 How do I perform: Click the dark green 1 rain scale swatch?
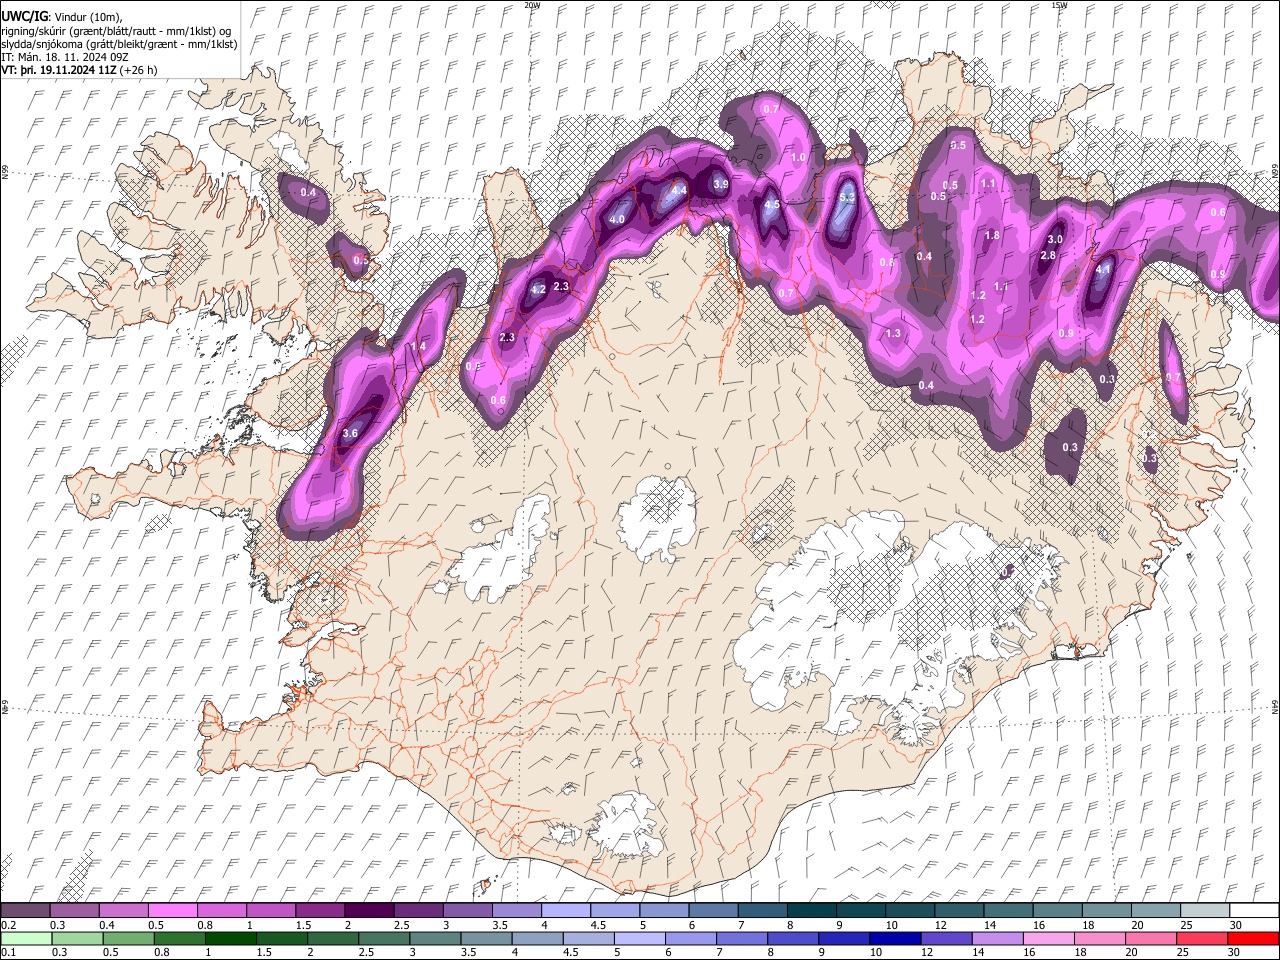tap(232, 938)
